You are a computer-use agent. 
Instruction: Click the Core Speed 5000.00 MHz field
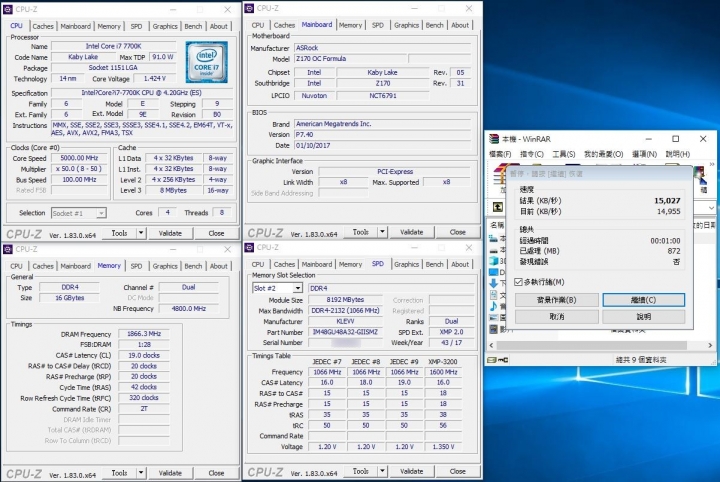click(79, 158)
